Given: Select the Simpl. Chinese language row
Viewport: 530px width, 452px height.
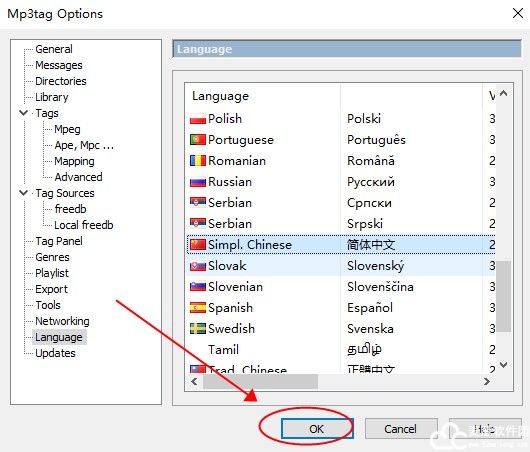Looking at the screenshot, I should (341, 245).
